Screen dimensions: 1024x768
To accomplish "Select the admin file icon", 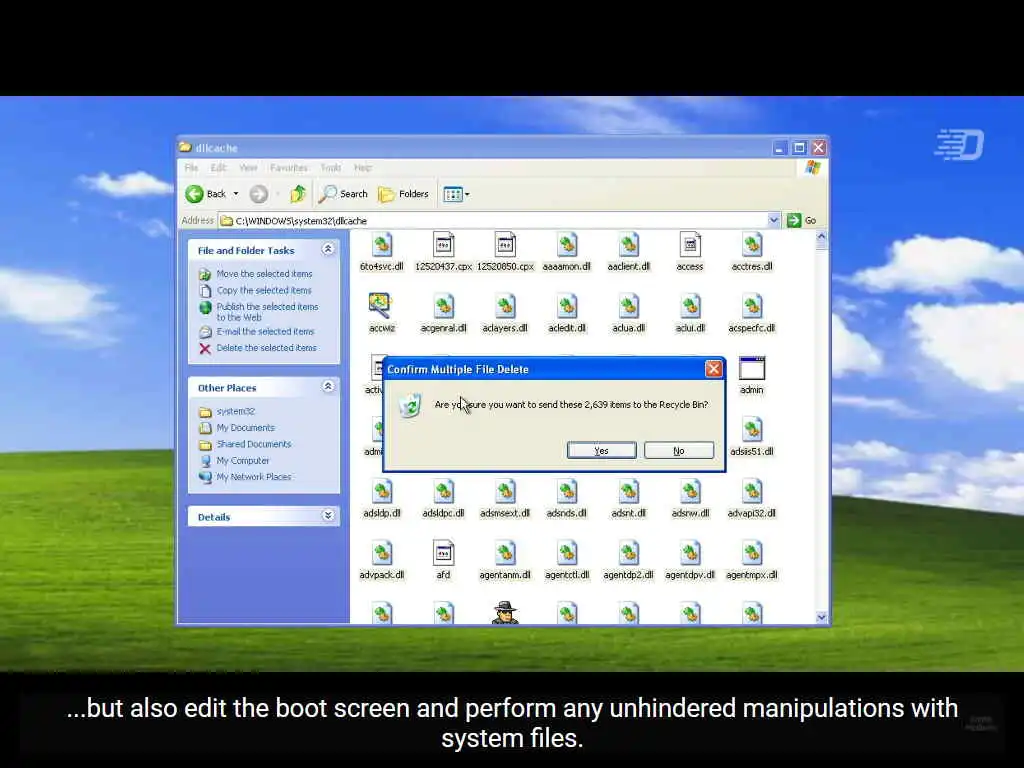I will coord(752,368).
